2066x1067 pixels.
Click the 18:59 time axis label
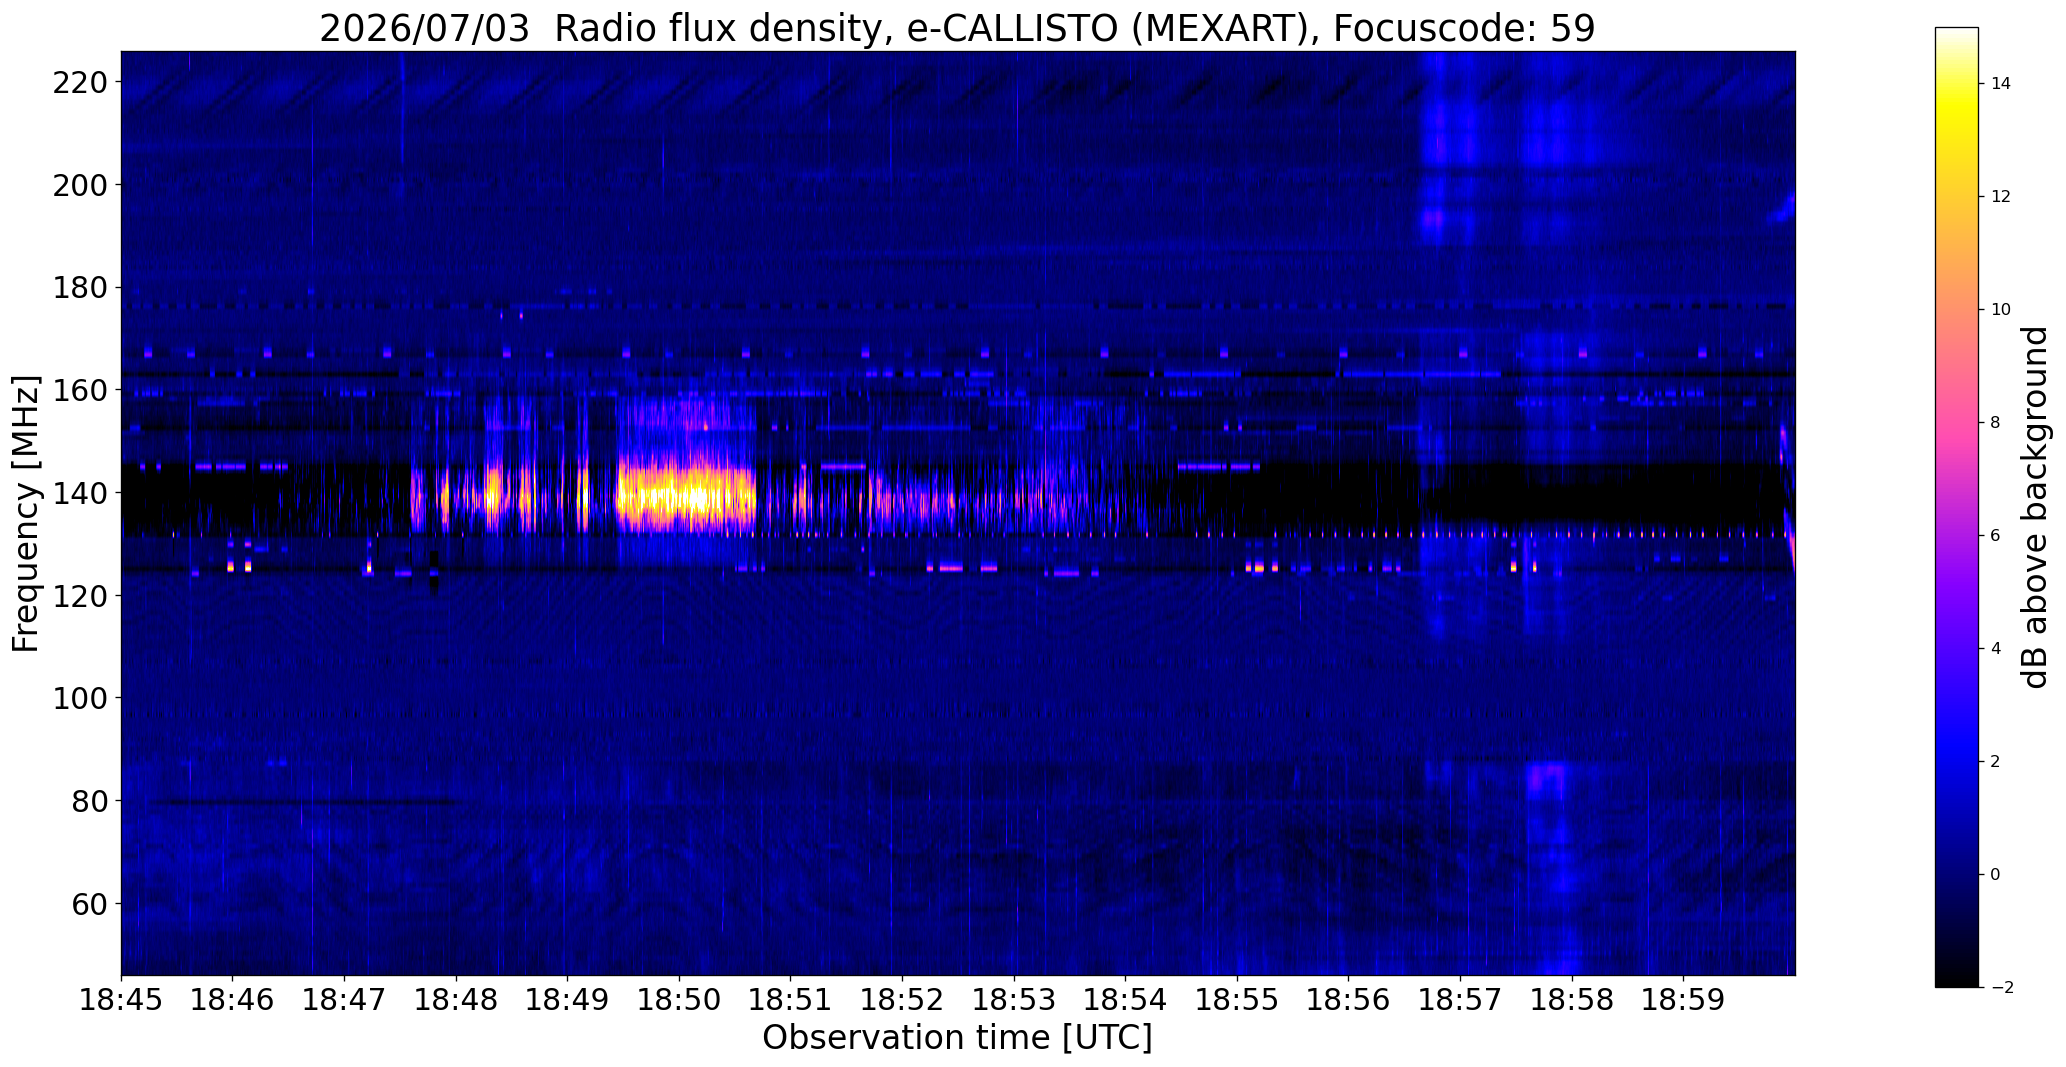1684,999
